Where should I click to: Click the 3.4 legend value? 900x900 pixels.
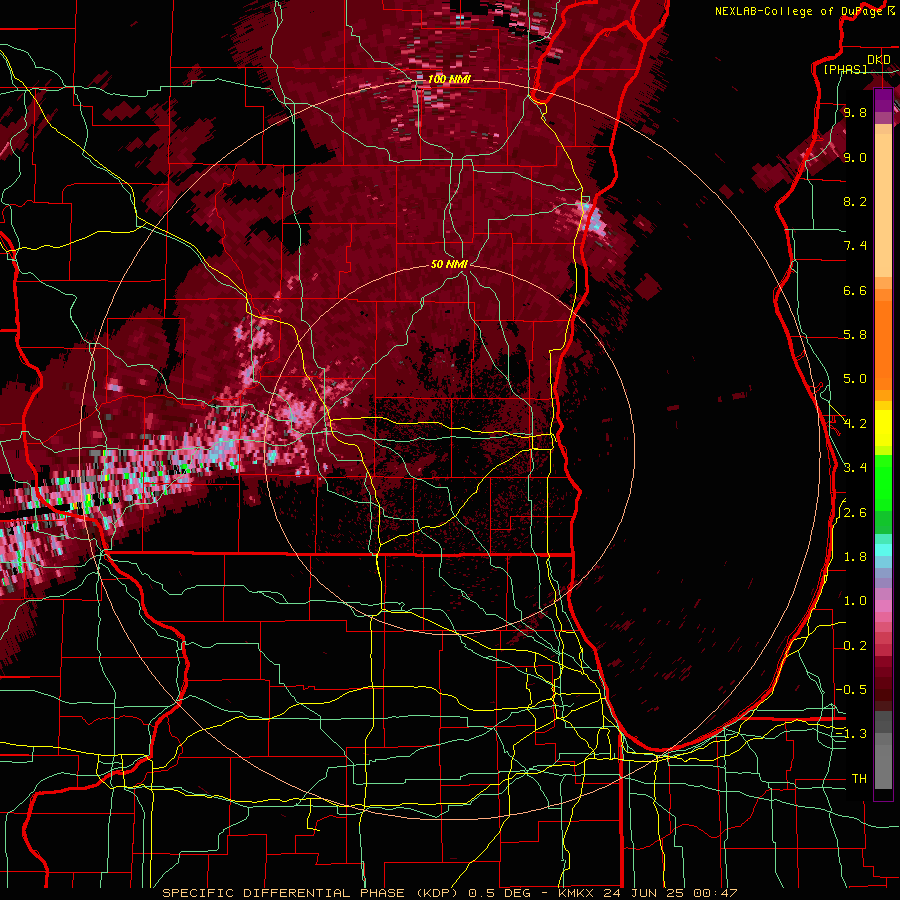[855, 468]
